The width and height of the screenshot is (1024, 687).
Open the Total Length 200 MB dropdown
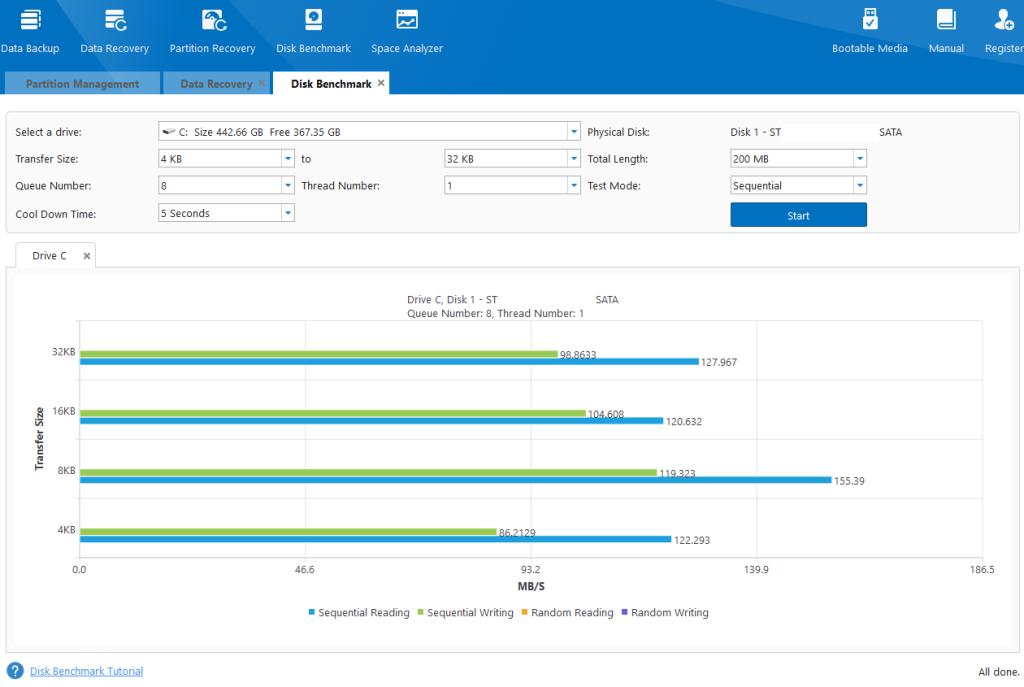pyautogui.click(x=859, y=159)
